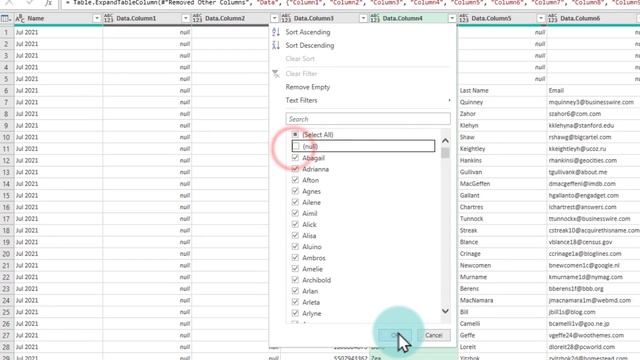Select row number 6 header
Viewport: 640px width, 360px height.
click(x=7, y=91)
